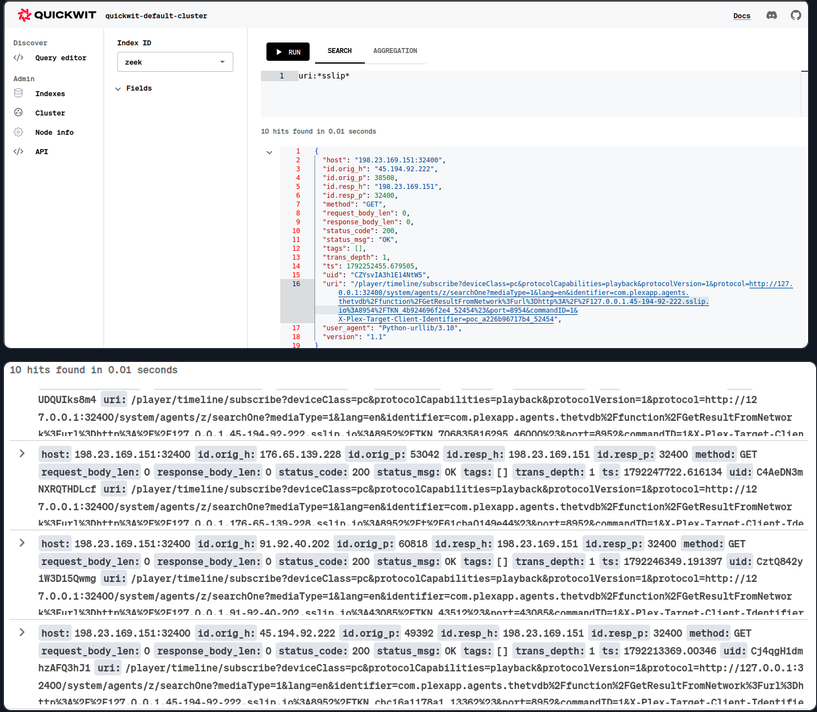Collapse the first JSON result chevron

point(269,152)
